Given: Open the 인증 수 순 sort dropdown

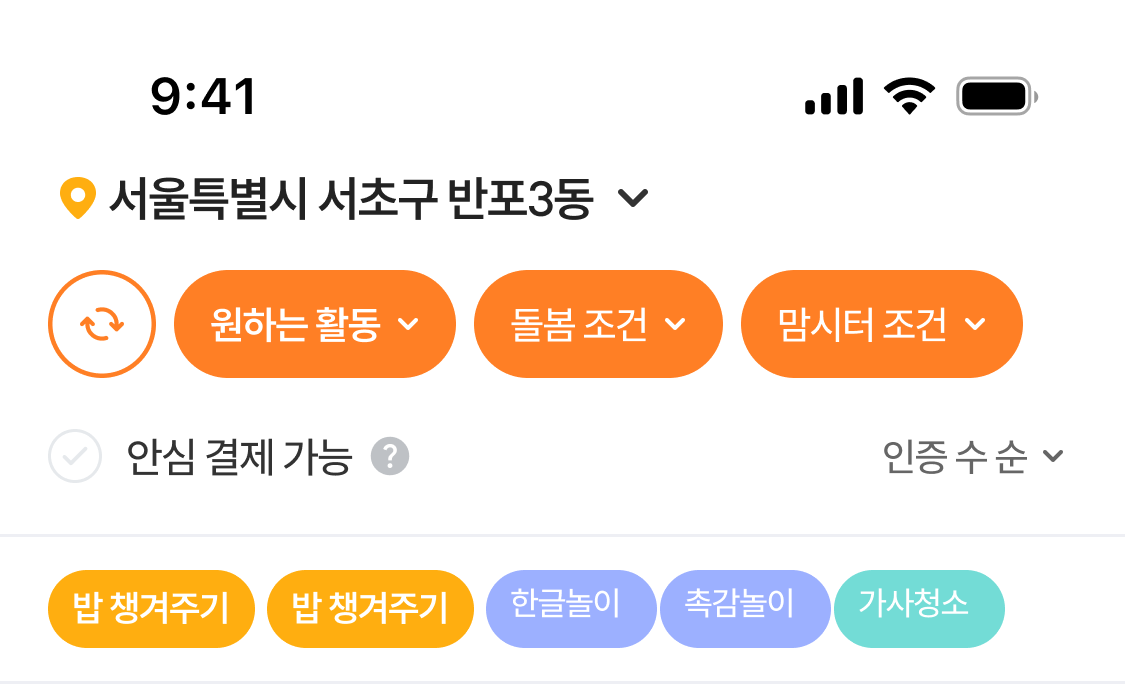Looking at the screenshot, I should click(972, 457).
